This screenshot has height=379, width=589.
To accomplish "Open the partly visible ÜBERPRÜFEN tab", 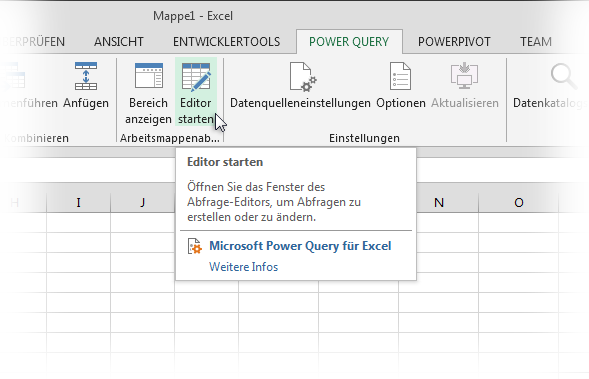I will tap(33, 42).
